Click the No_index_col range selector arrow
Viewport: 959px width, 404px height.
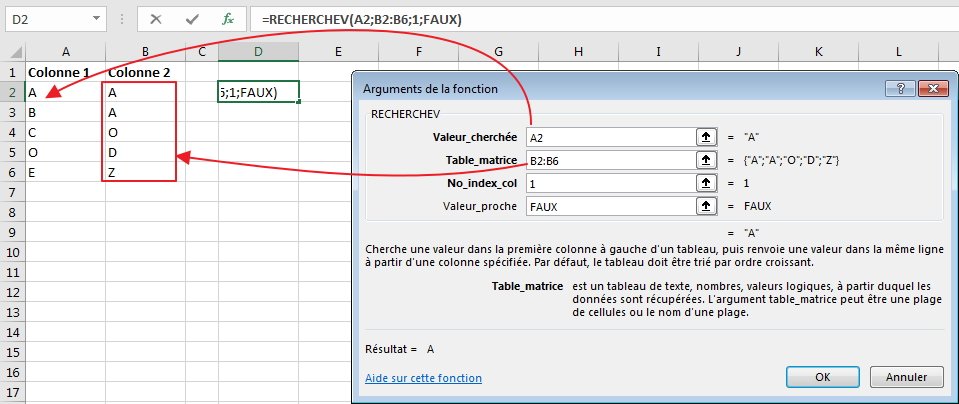707,183
